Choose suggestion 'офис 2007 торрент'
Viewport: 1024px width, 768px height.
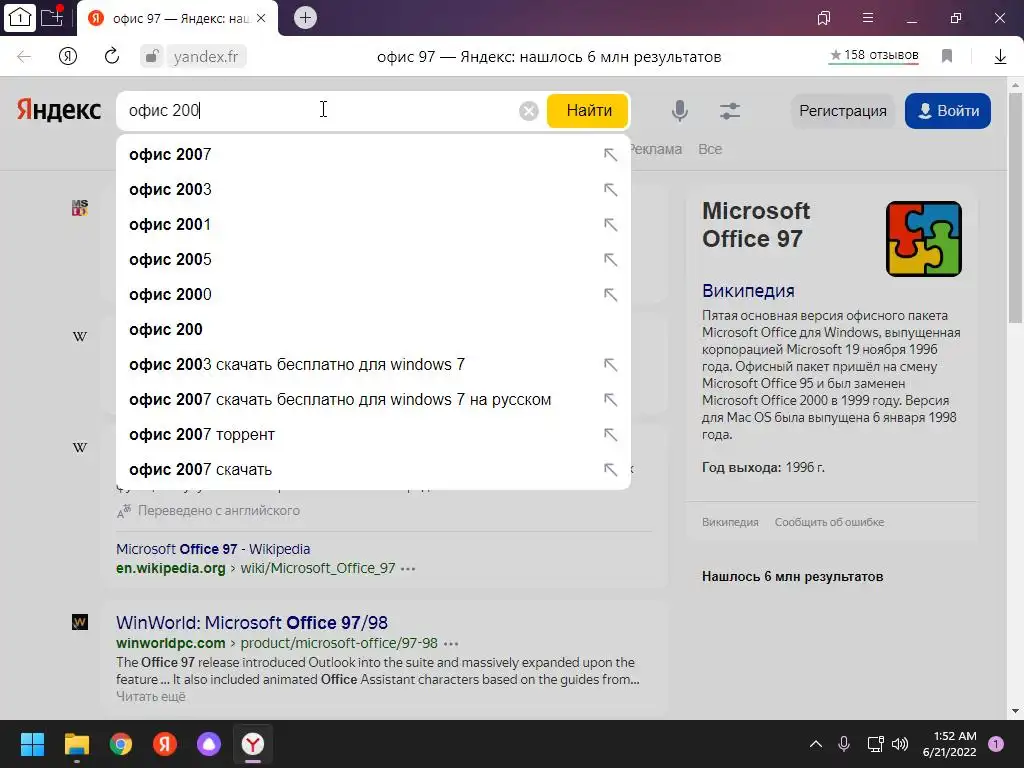(374, 434)
